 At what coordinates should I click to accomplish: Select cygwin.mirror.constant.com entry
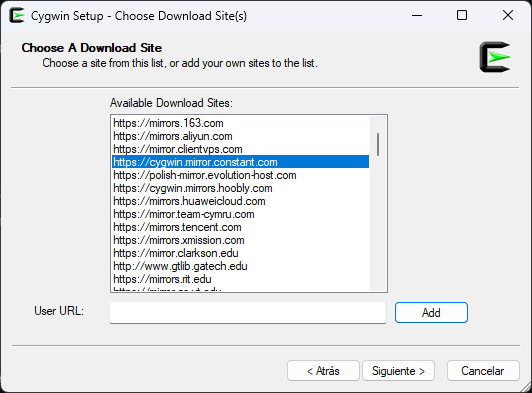(x=240, y=162)
